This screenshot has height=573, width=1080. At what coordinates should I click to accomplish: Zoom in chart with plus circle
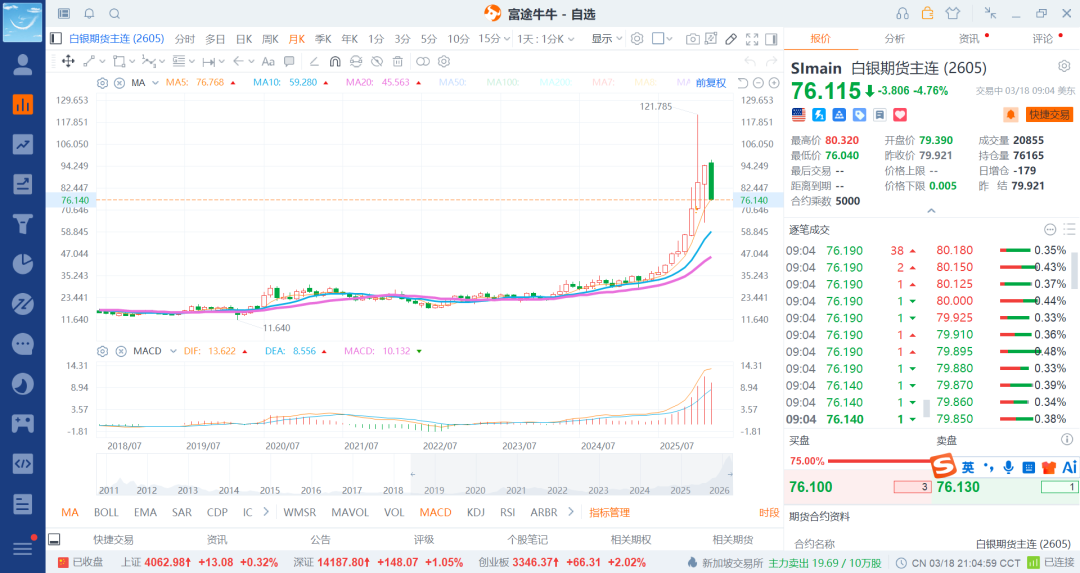point(774,83)
